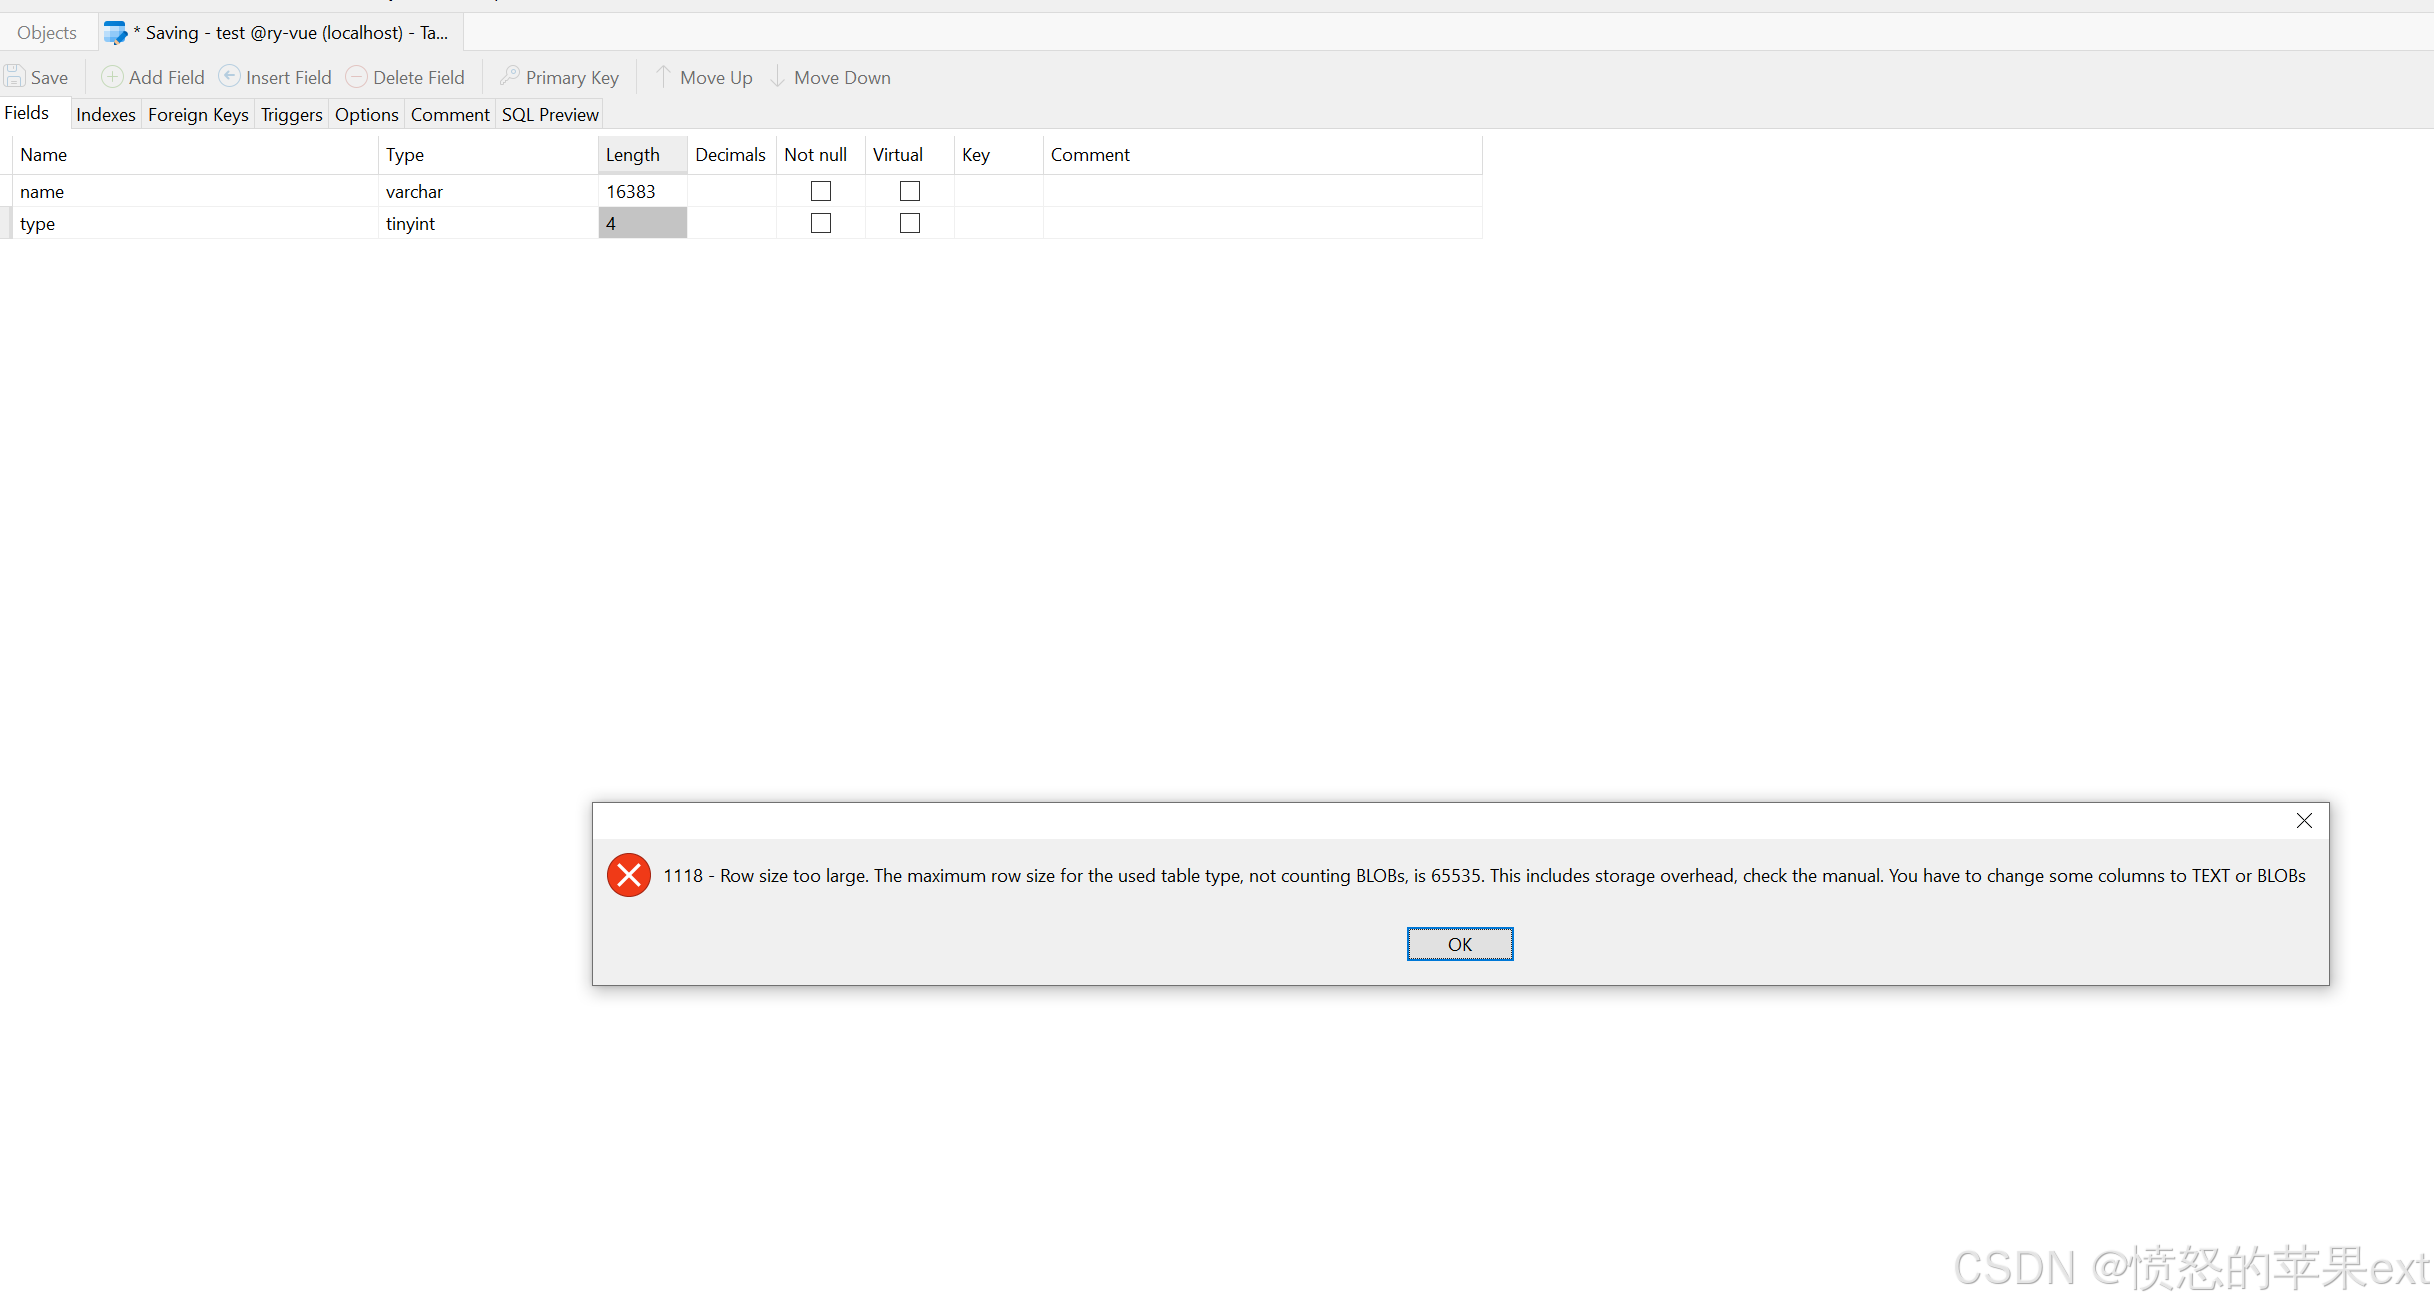Click the Move Down arrow icon

coord(777,77)
